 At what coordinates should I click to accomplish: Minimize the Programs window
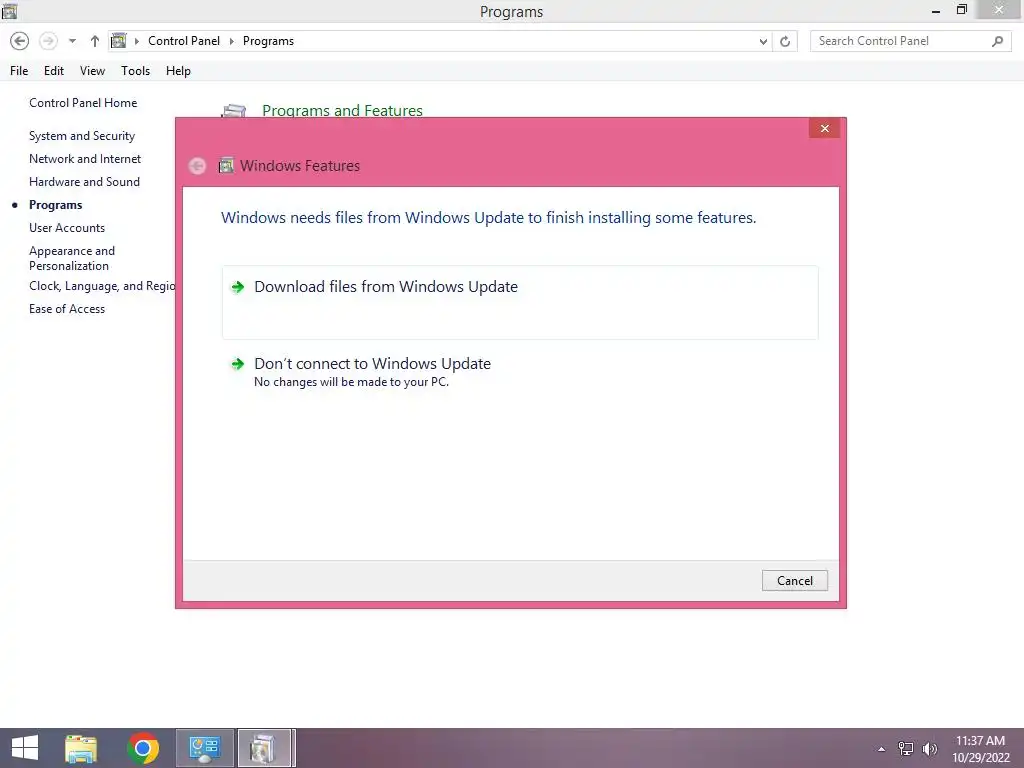click(x=936, y=10)
